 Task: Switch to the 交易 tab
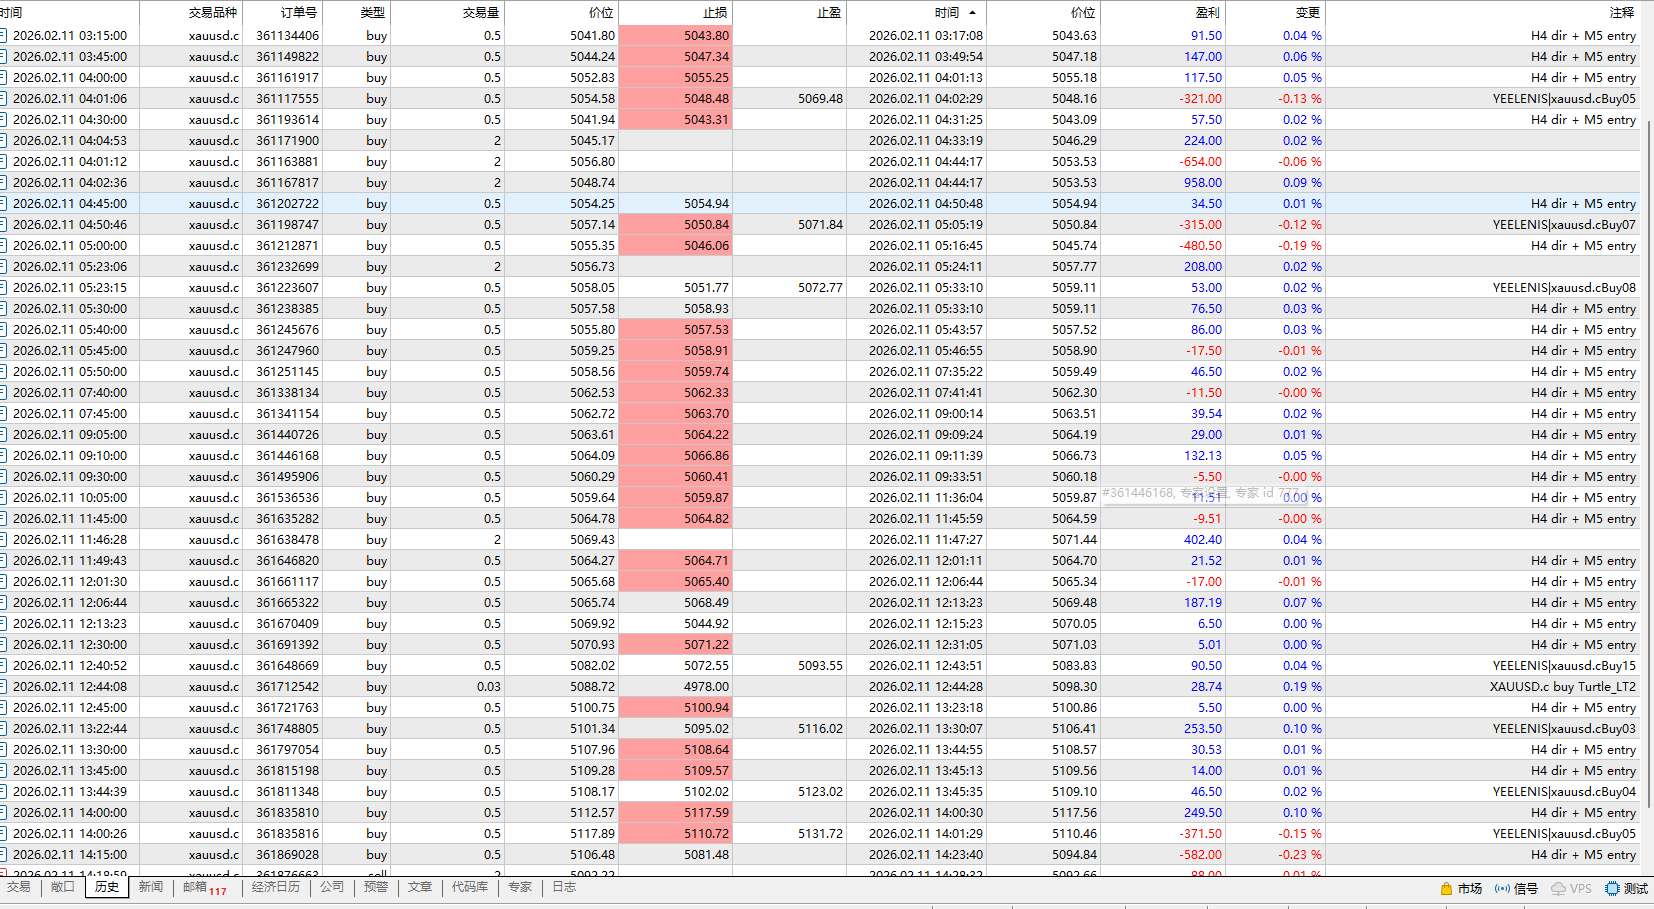(x=18, y=887)
